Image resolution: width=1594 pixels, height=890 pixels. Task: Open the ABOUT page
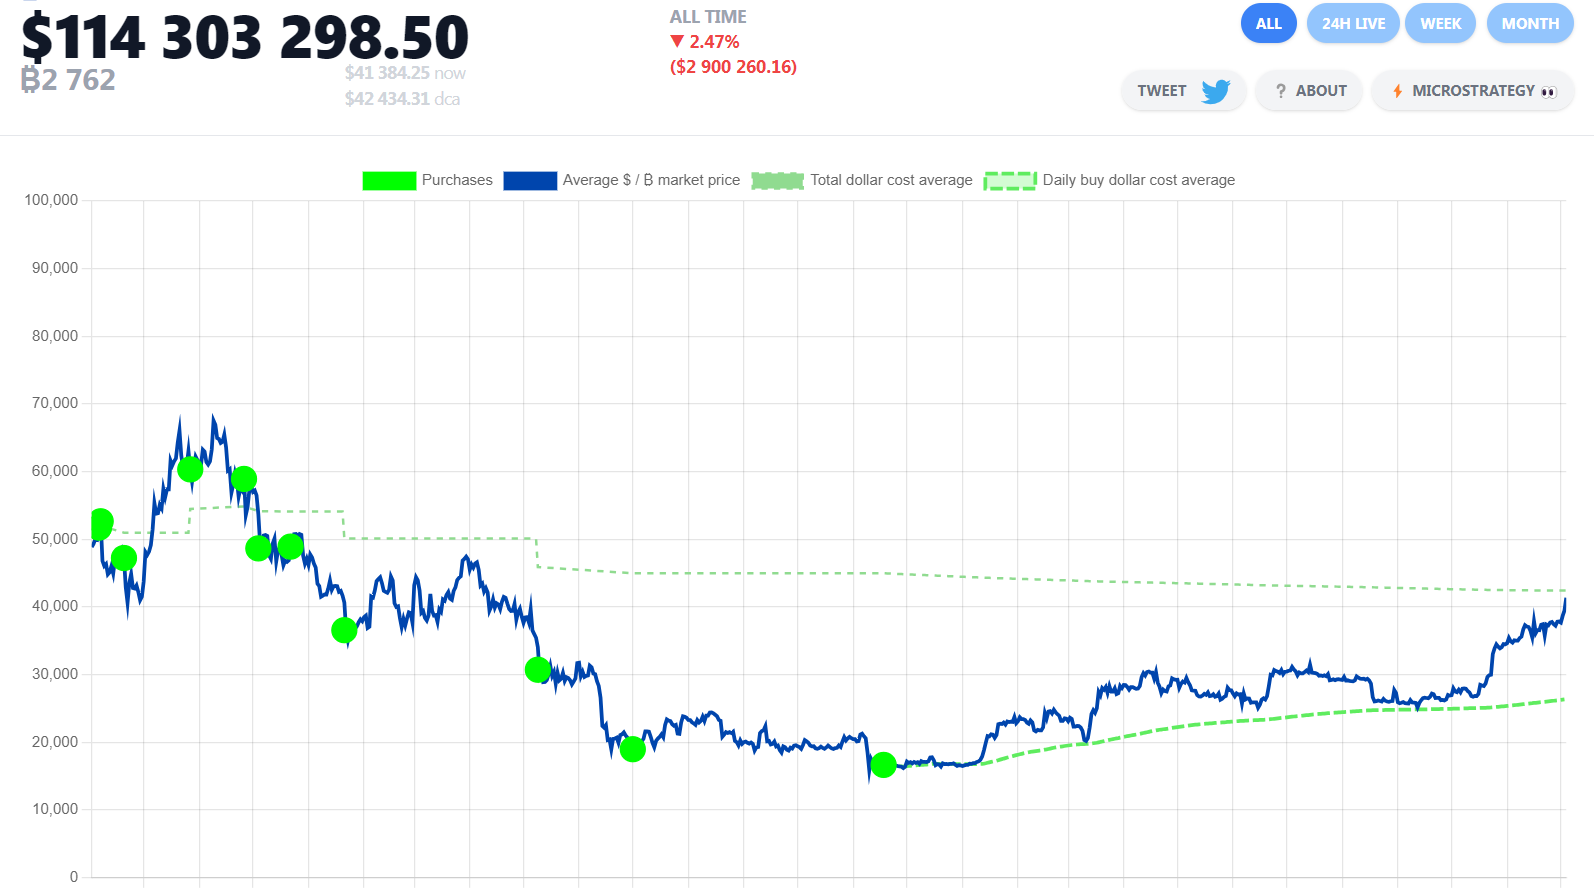(1309, 91)
